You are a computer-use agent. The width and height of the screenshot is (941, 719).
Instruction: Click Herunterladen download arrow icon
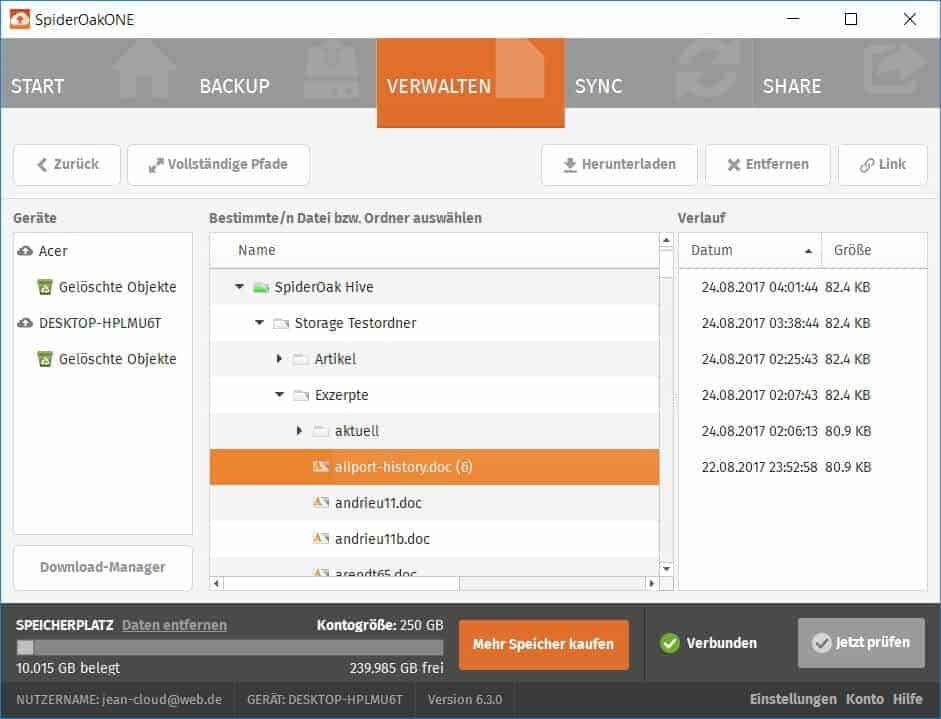[570, 164]
